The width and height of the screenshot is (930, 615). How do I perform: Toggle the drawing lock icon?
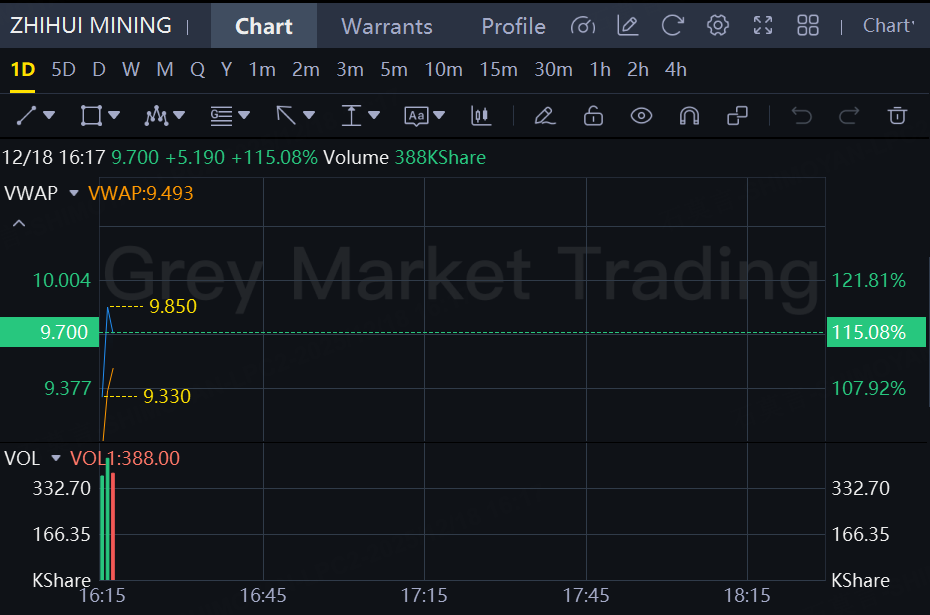(x=593, y=116)
